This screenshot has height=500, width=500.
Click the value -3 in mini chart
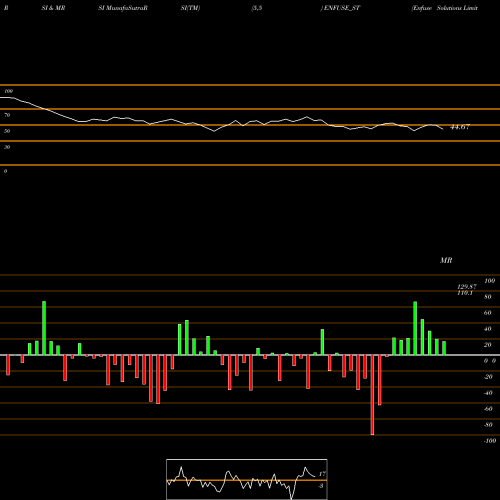coord(321,486)
